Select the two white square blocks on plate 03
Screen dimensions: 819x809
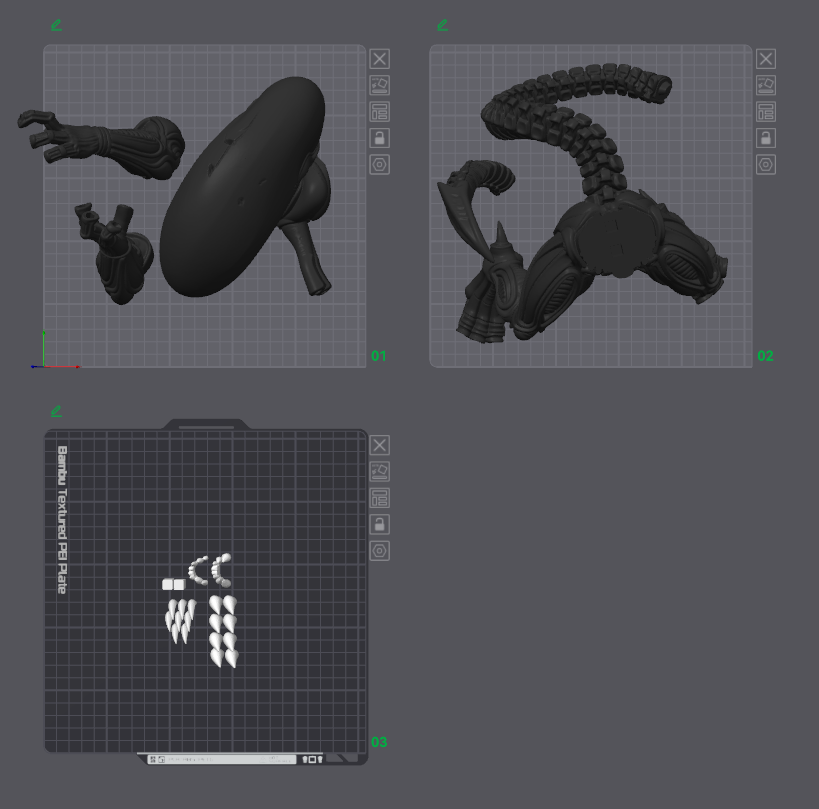173,584
